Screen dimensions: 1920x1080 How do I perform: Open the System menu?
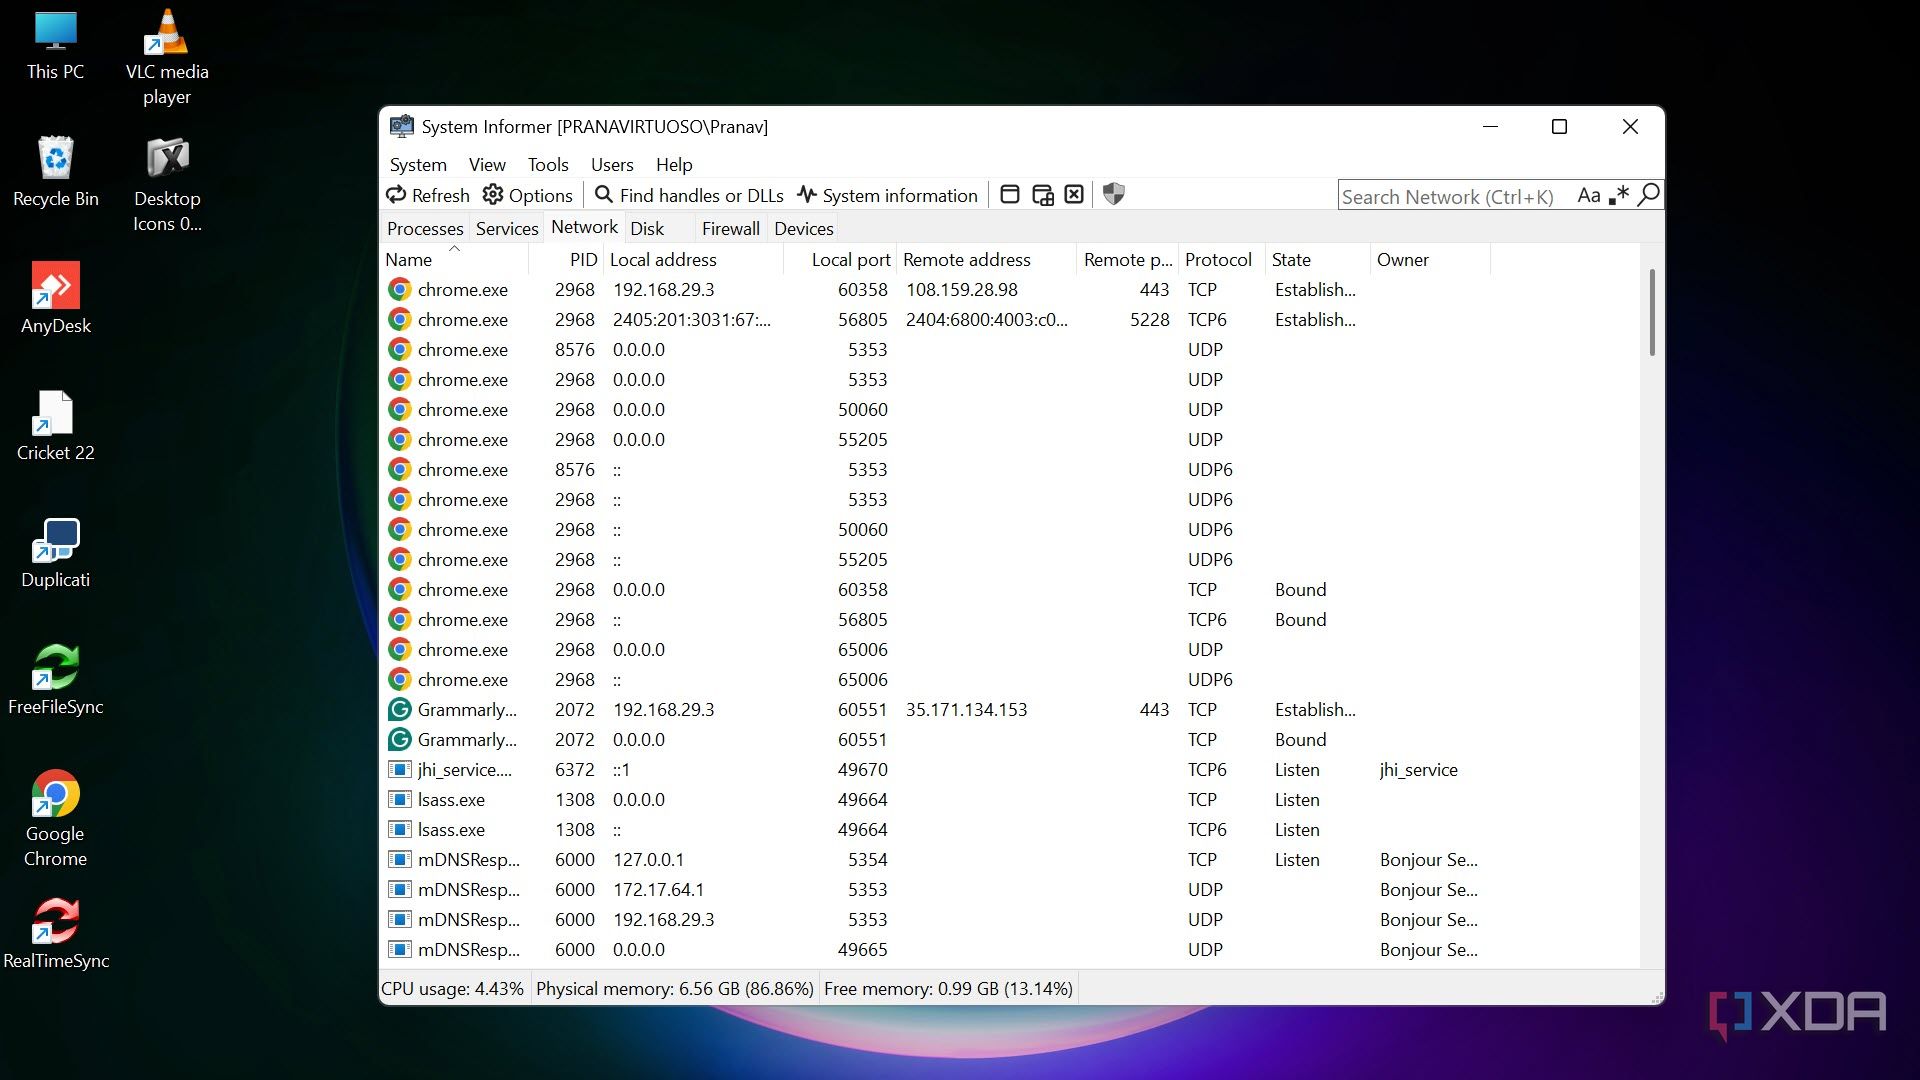pyautogui.click(x=418, y=165)
